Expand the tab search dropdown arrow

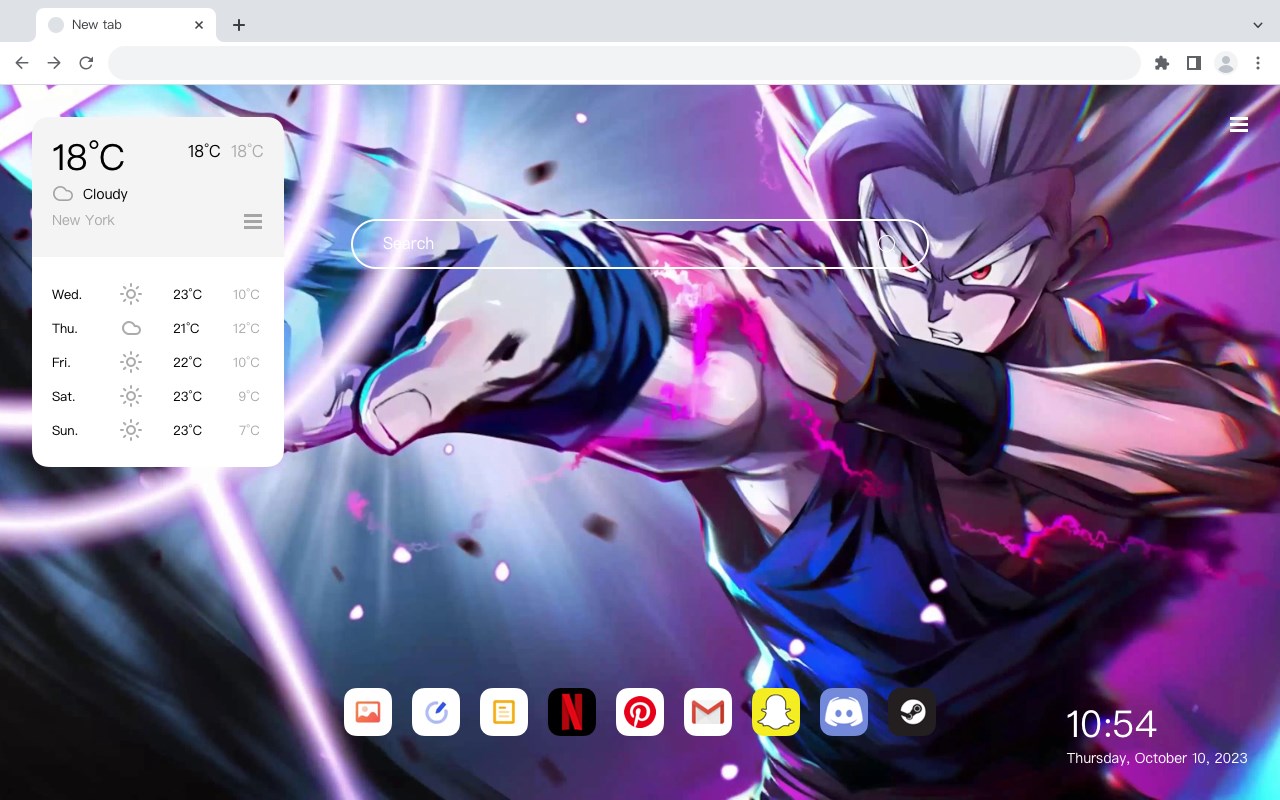(x=1258, y=25)
